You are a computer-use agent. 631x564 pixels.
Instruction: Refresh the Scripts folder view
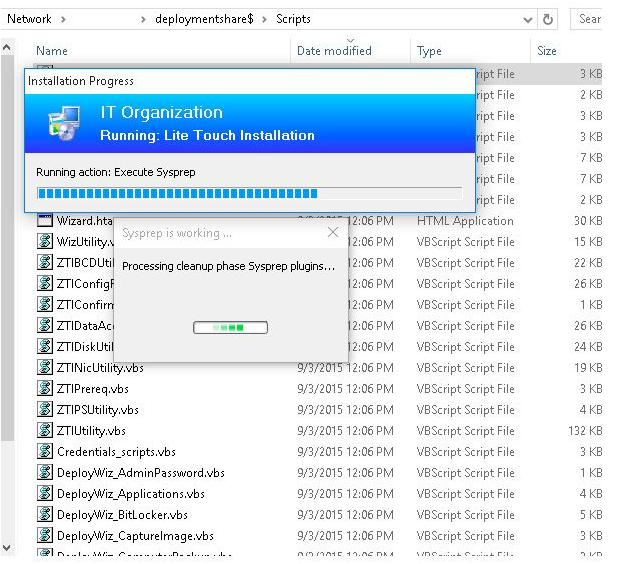click(x=547, y=19)
